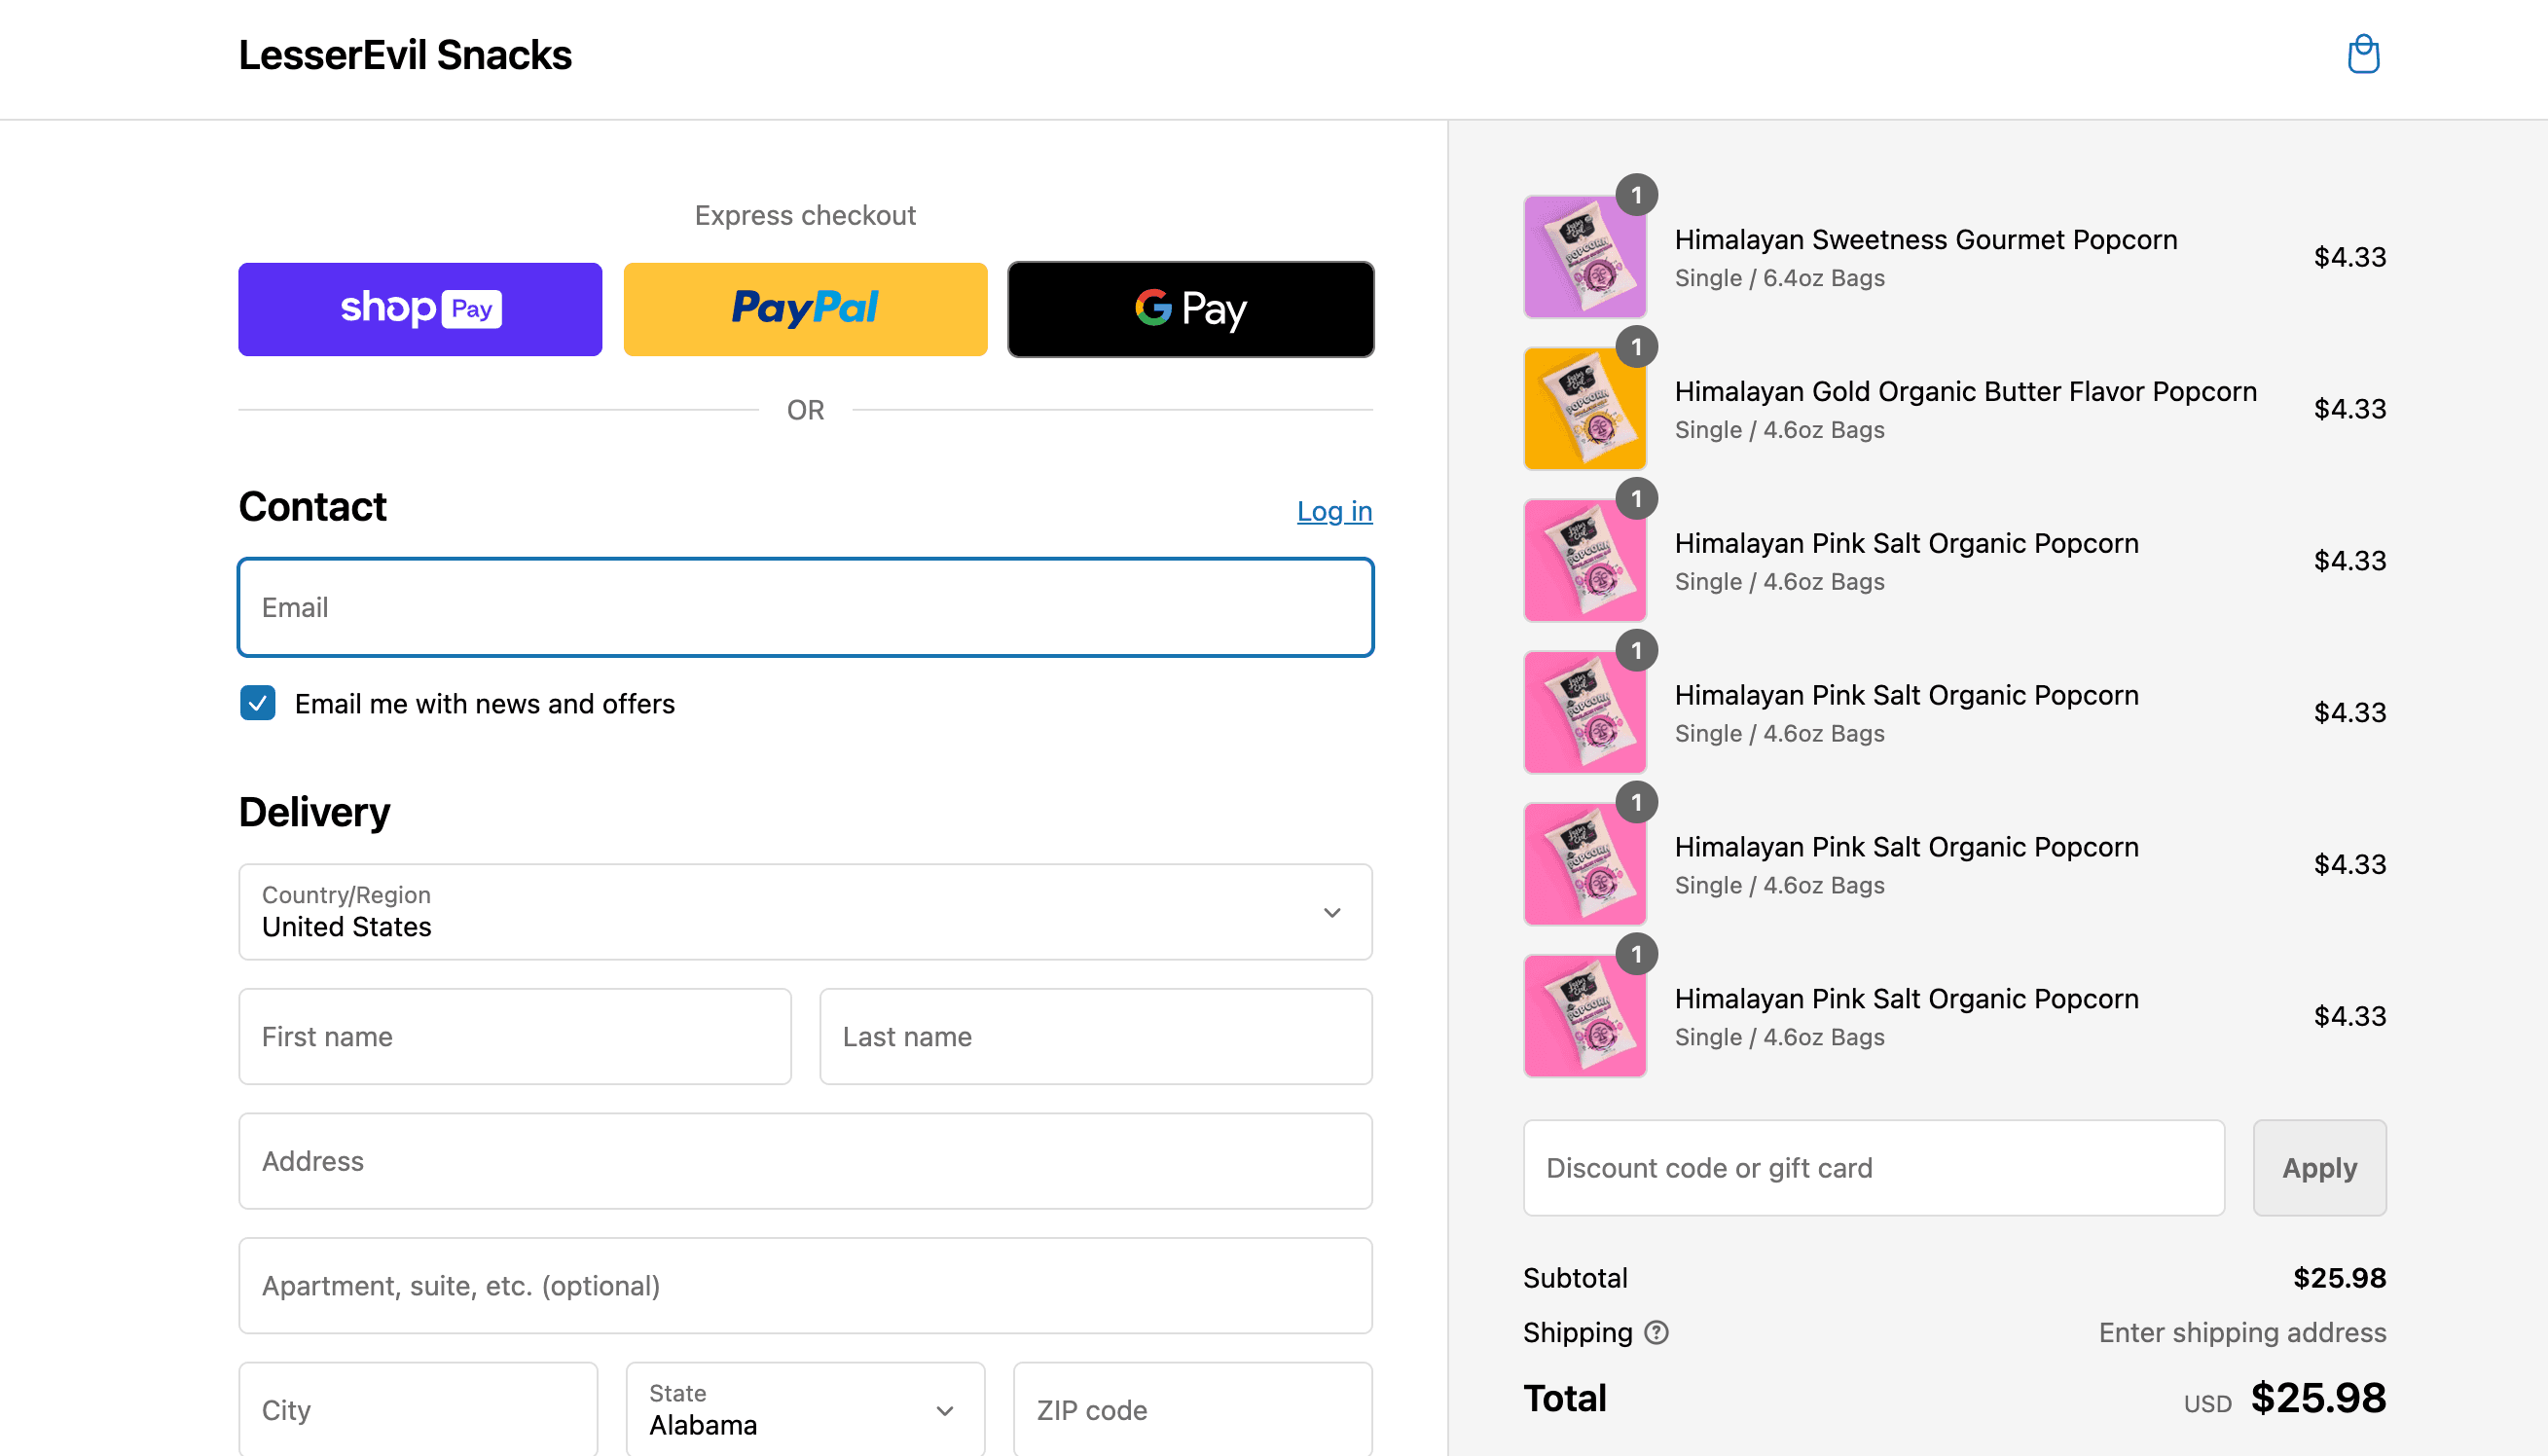Viewport: 2548px width, 1456px height.
Task: Focus the Email input field
Action: 805,607
